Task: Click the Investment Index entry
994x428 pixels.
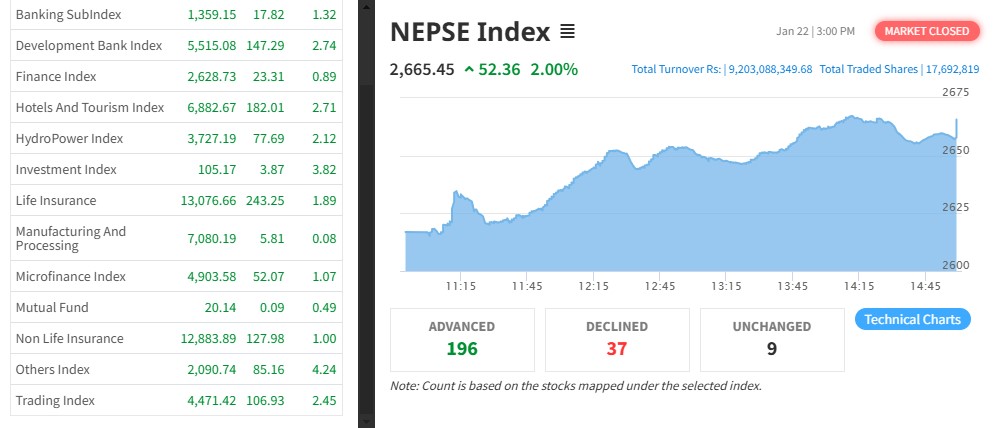Action: point(66,169)
